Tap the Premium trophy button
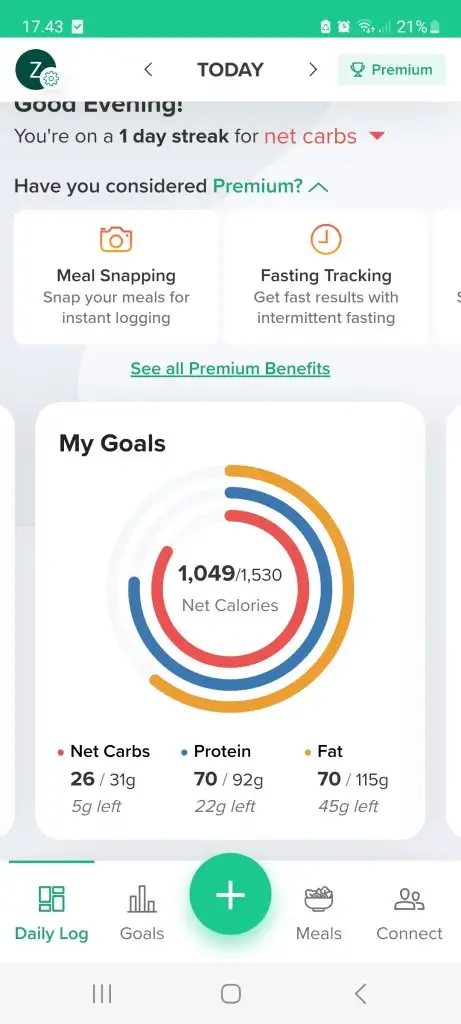Viewport: 461px width, 1024px height. 391,70
